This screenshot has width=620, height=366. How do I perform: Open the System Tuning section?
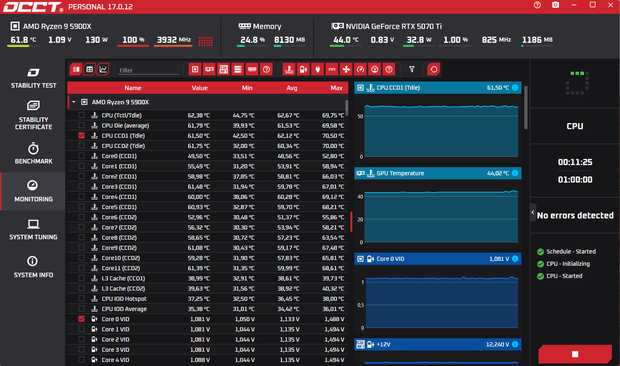point(33,229)
